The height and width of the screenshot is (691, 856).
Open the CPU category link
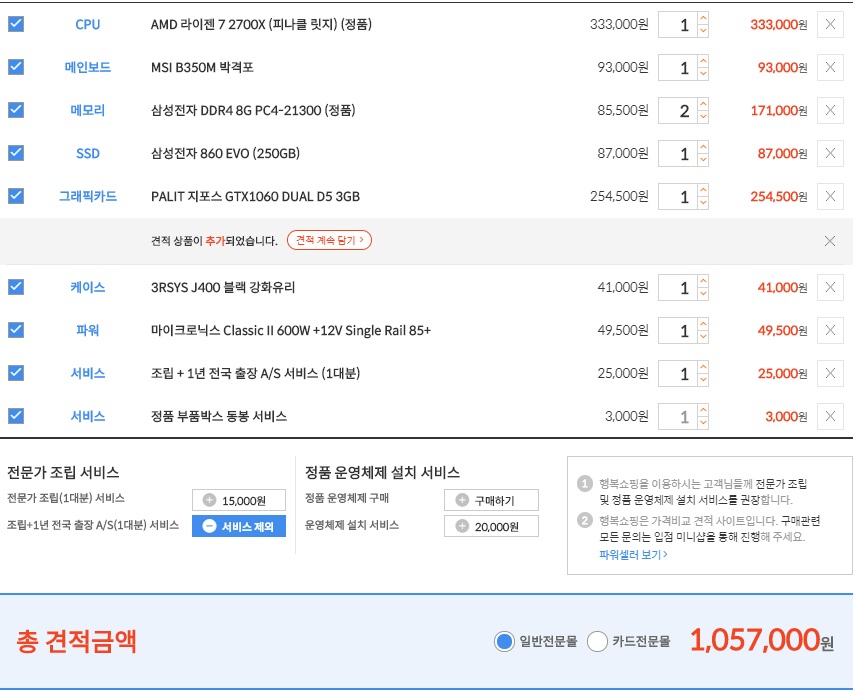[87, 25]
